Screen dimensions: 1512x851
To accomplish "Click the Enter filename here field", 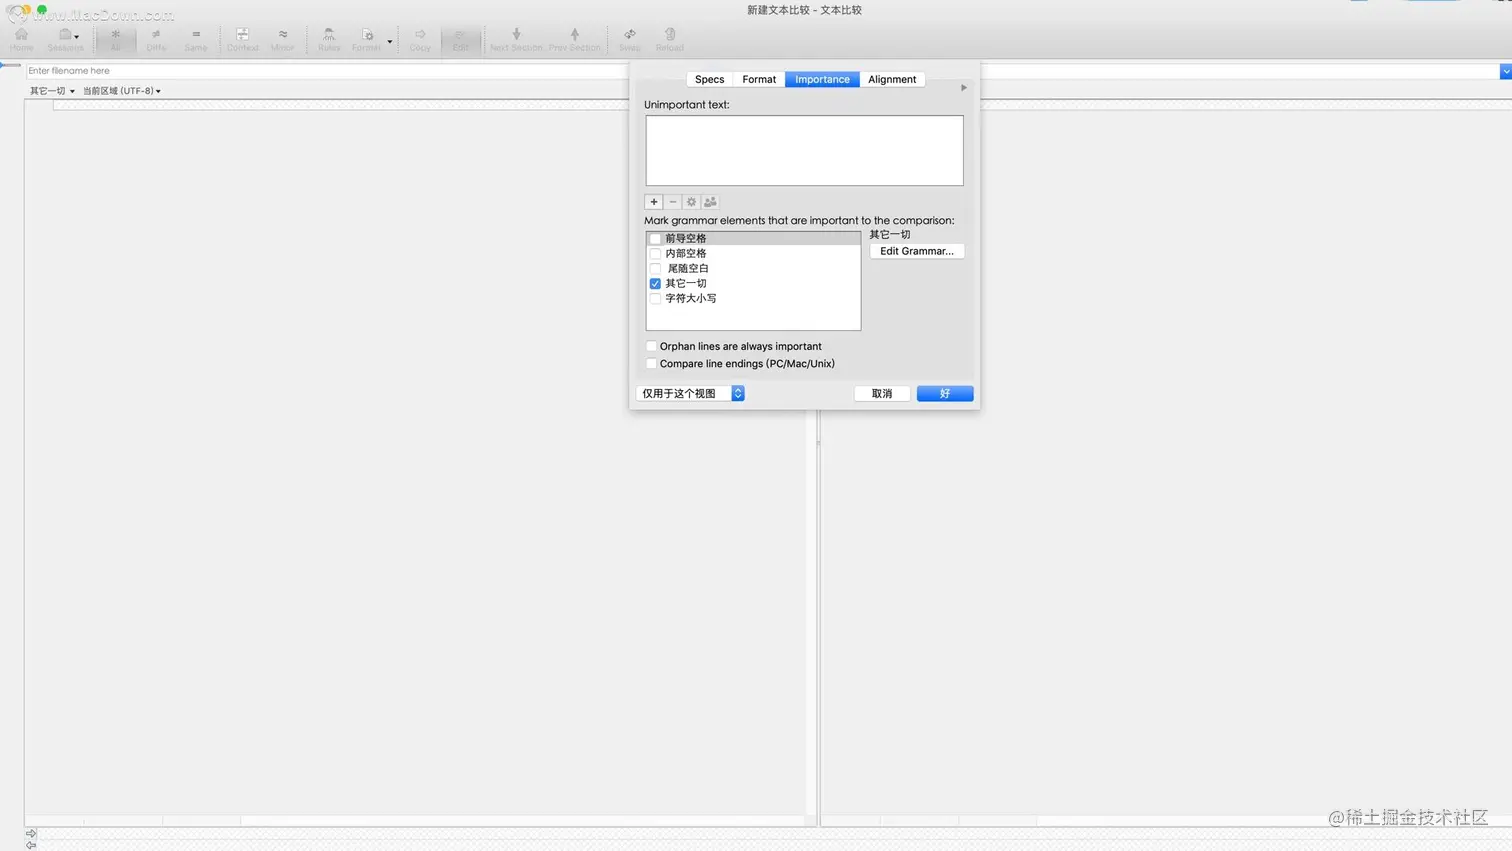I will point(327,71).
